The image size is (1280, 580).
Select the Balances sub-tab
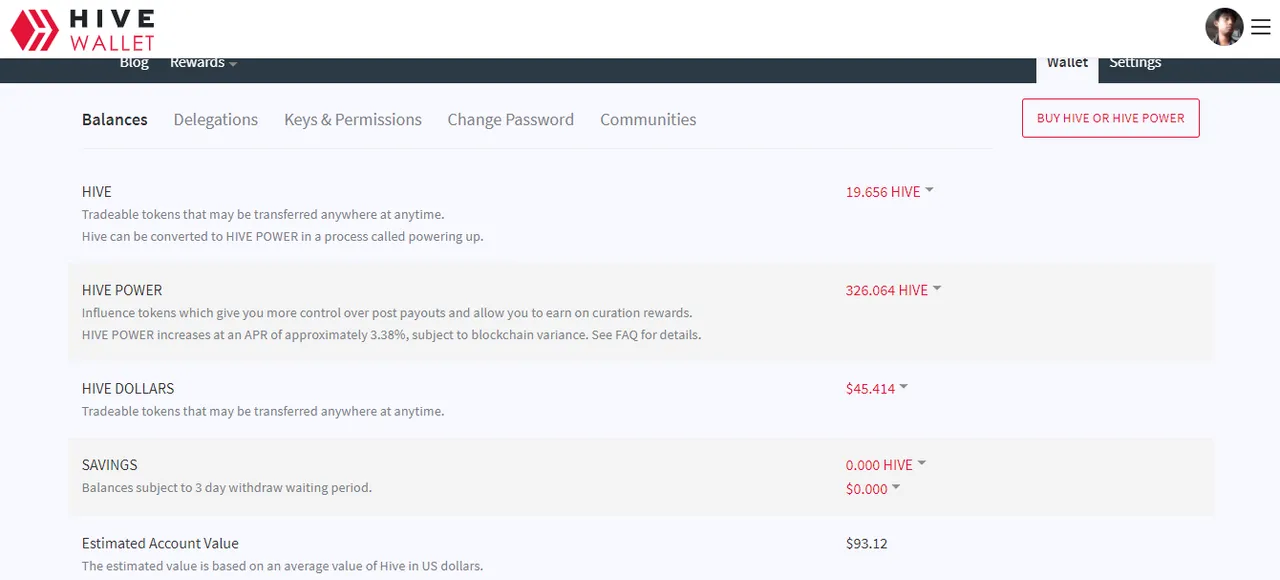(x=115, y=120)
